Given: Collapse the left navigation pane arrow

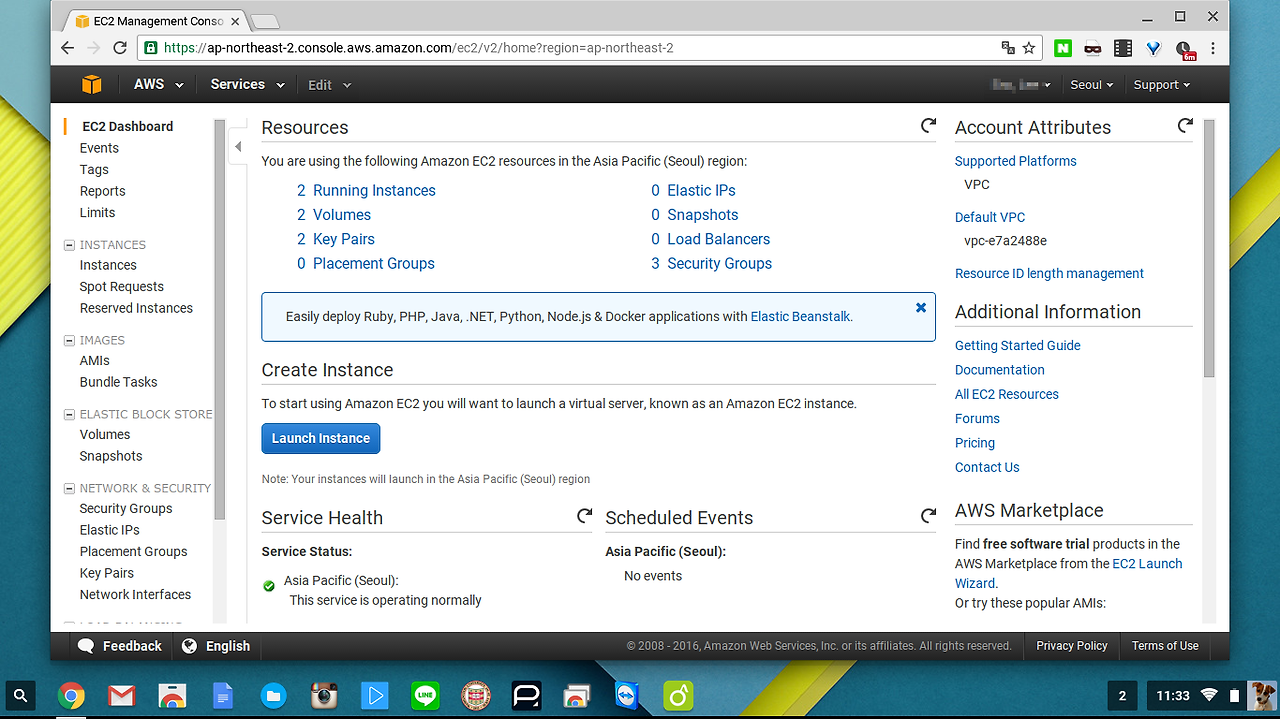Looking at the screenshot, I should click(x=238, y=147).
